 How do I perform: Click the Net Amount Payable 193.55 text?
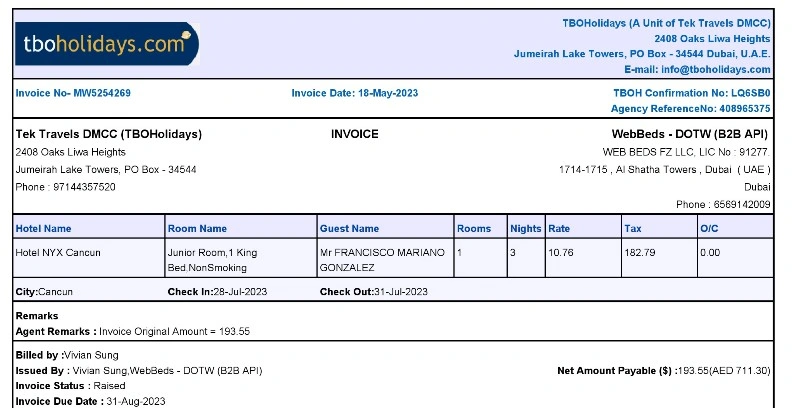(664, 370)
